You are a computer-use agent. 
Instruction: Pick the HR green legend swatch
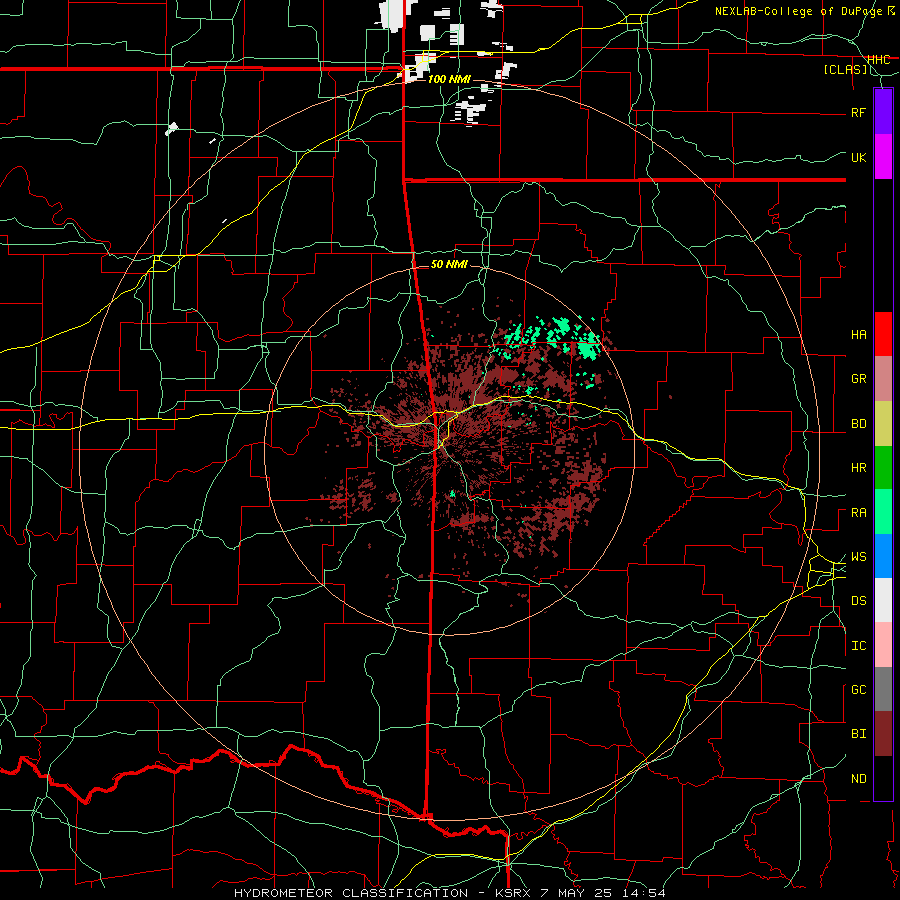(883, 468)
